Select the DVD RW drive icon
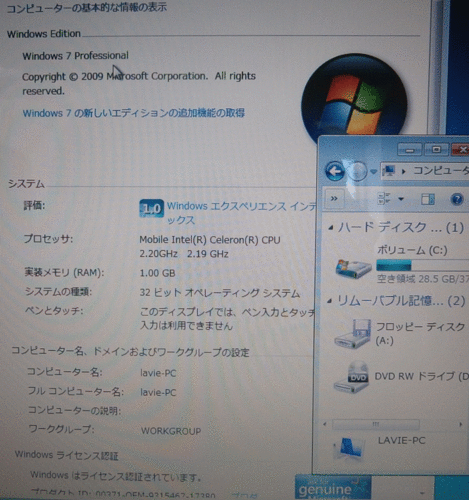 (351, 377)
